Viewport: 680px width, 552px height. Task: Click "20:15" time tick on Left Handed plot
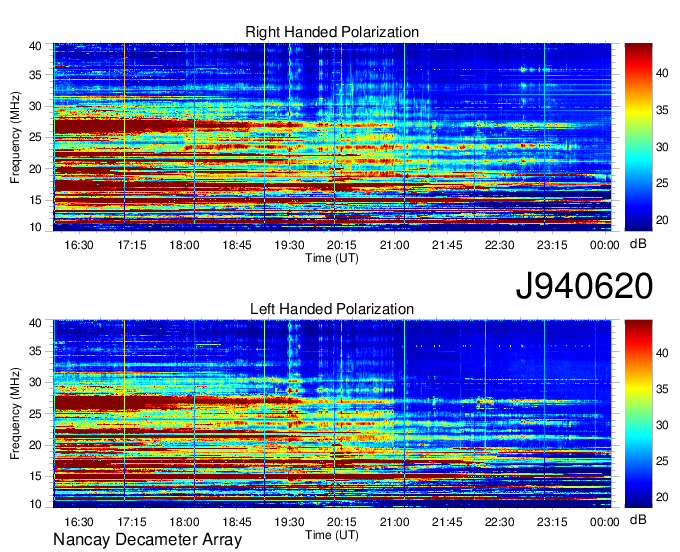click(342, 522)
